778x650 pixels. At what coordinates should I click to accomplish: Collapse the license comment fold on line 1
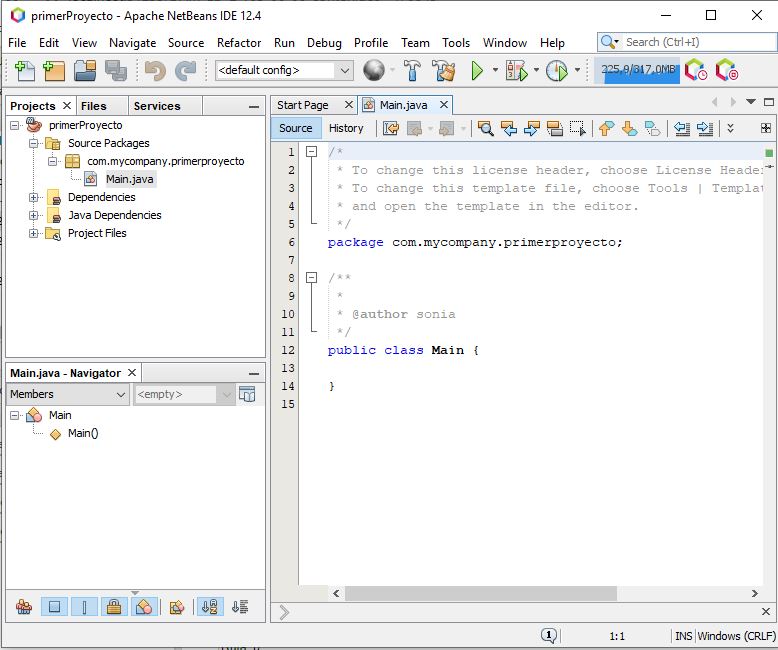coord(311,151)
